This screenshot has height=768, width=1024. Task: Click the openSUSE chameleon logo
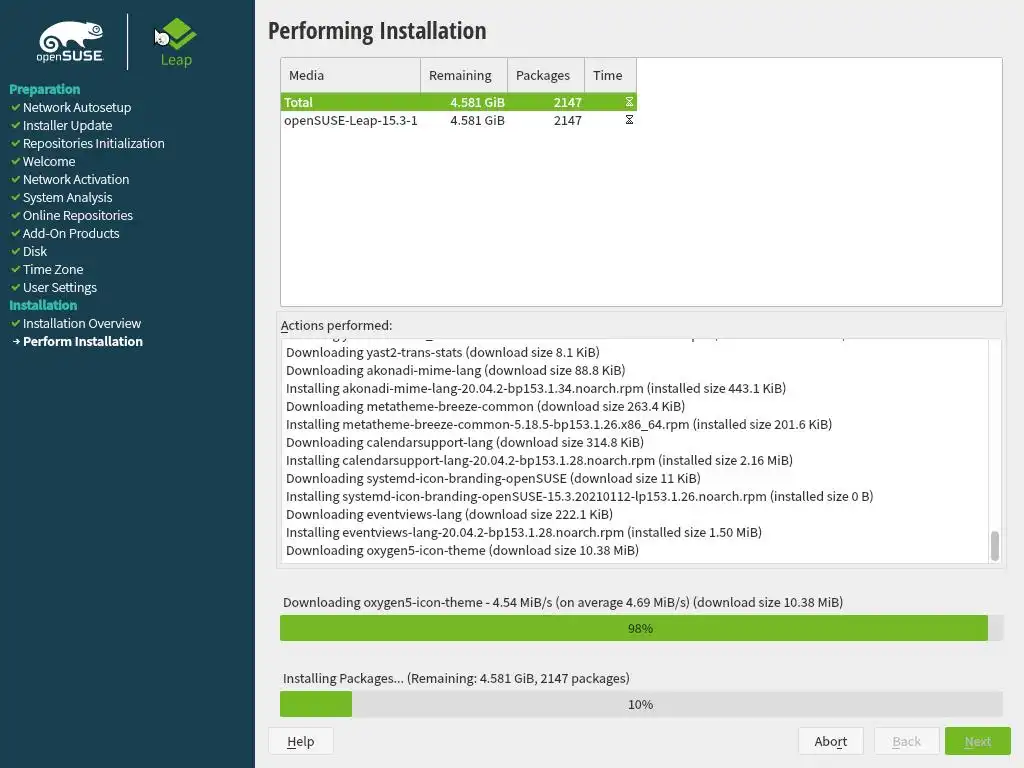click(71, 42)
